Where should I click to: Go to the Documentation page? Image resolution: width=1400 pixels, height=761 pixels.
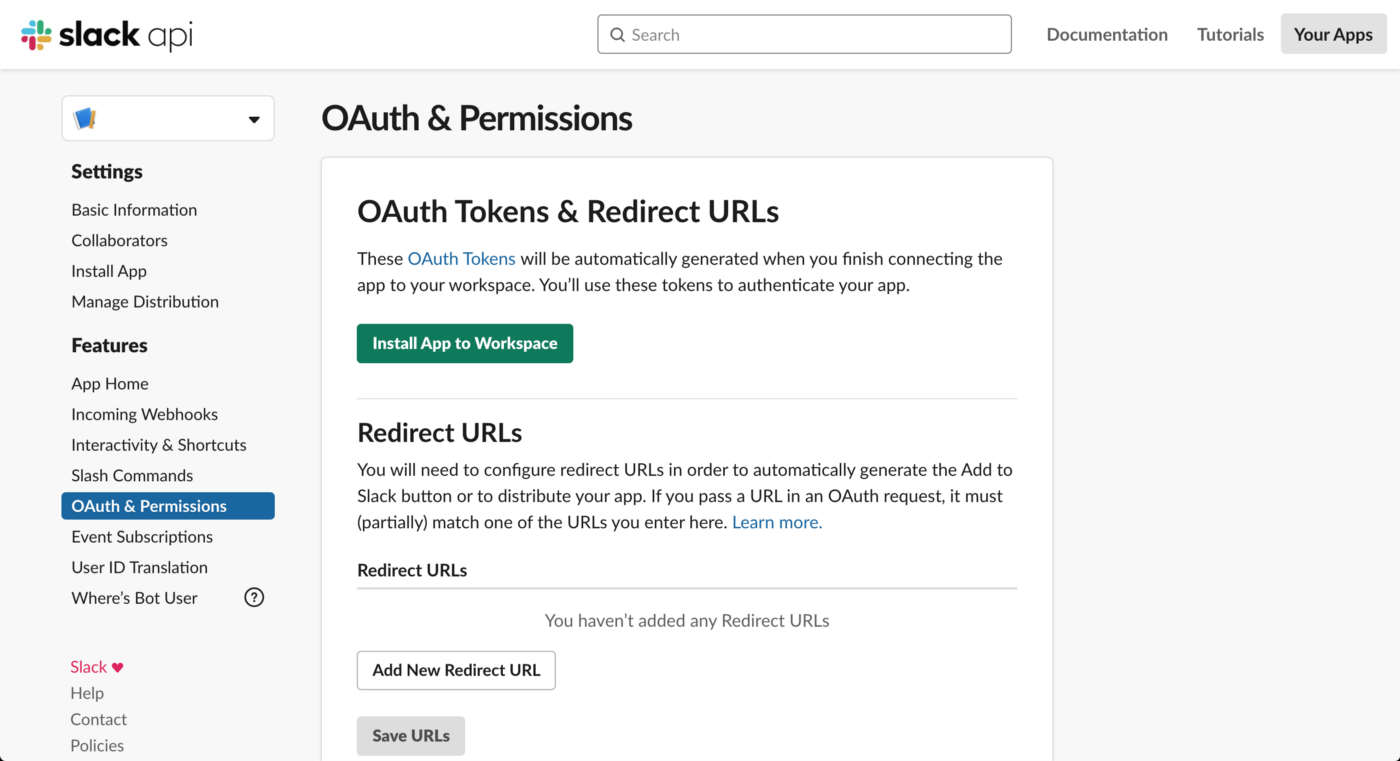click(x=1107, y=34)
